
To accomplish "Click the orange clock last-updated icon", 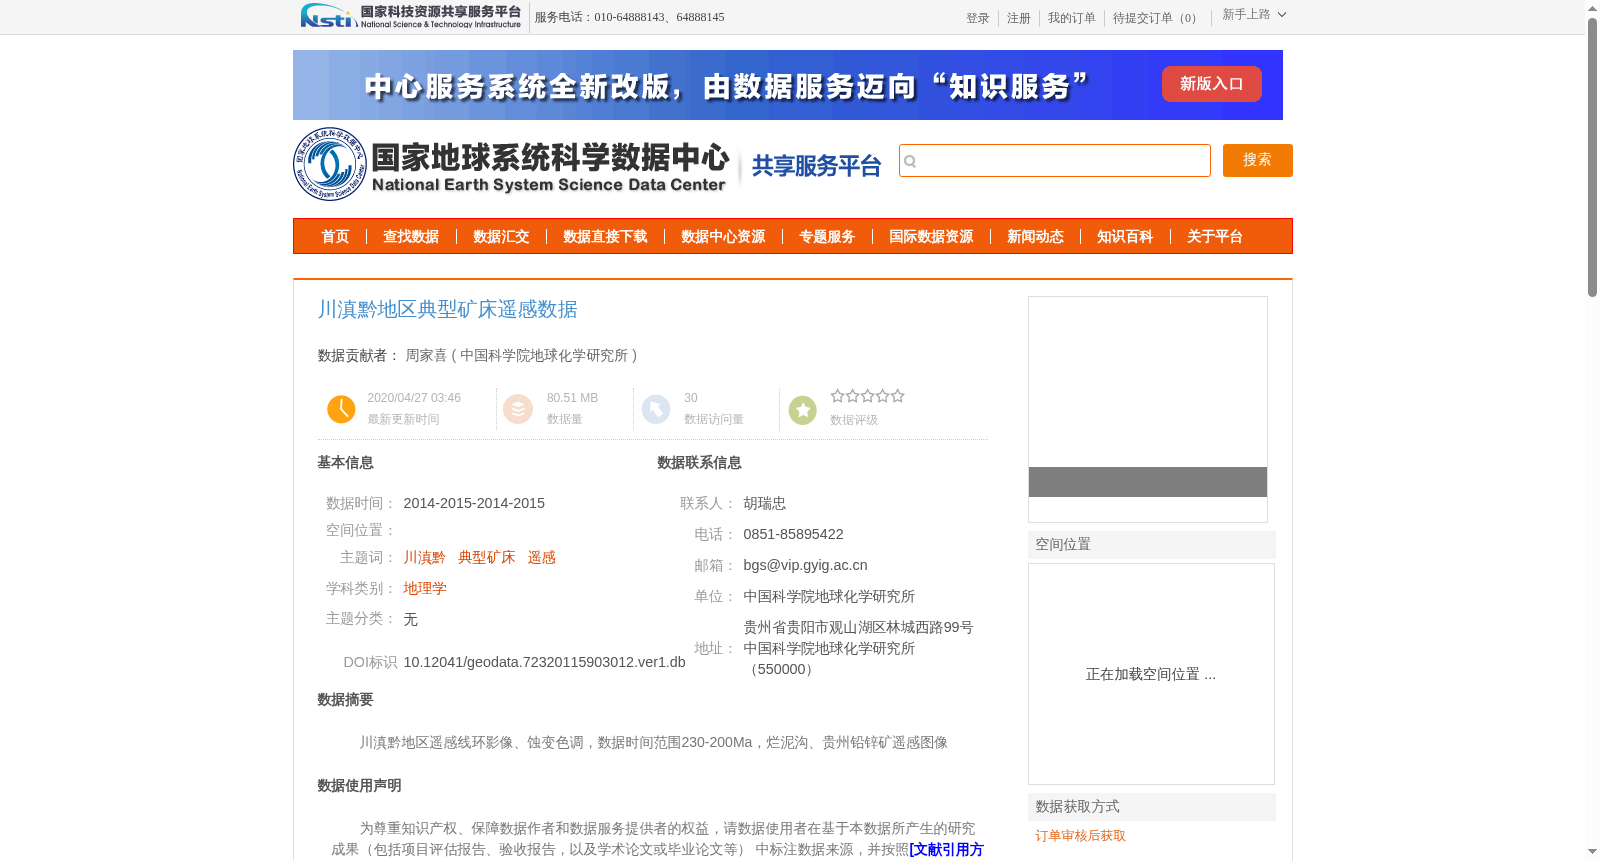I will click(x=341, y=409).
